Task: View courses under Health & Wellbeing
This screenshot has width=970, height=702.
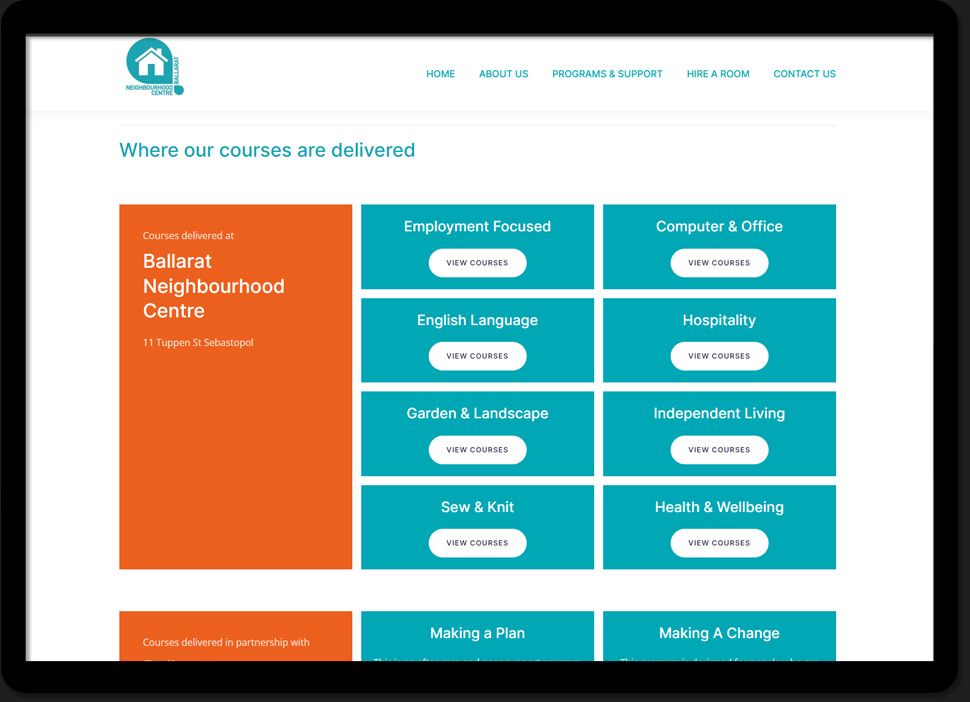Action: point(719,543)
